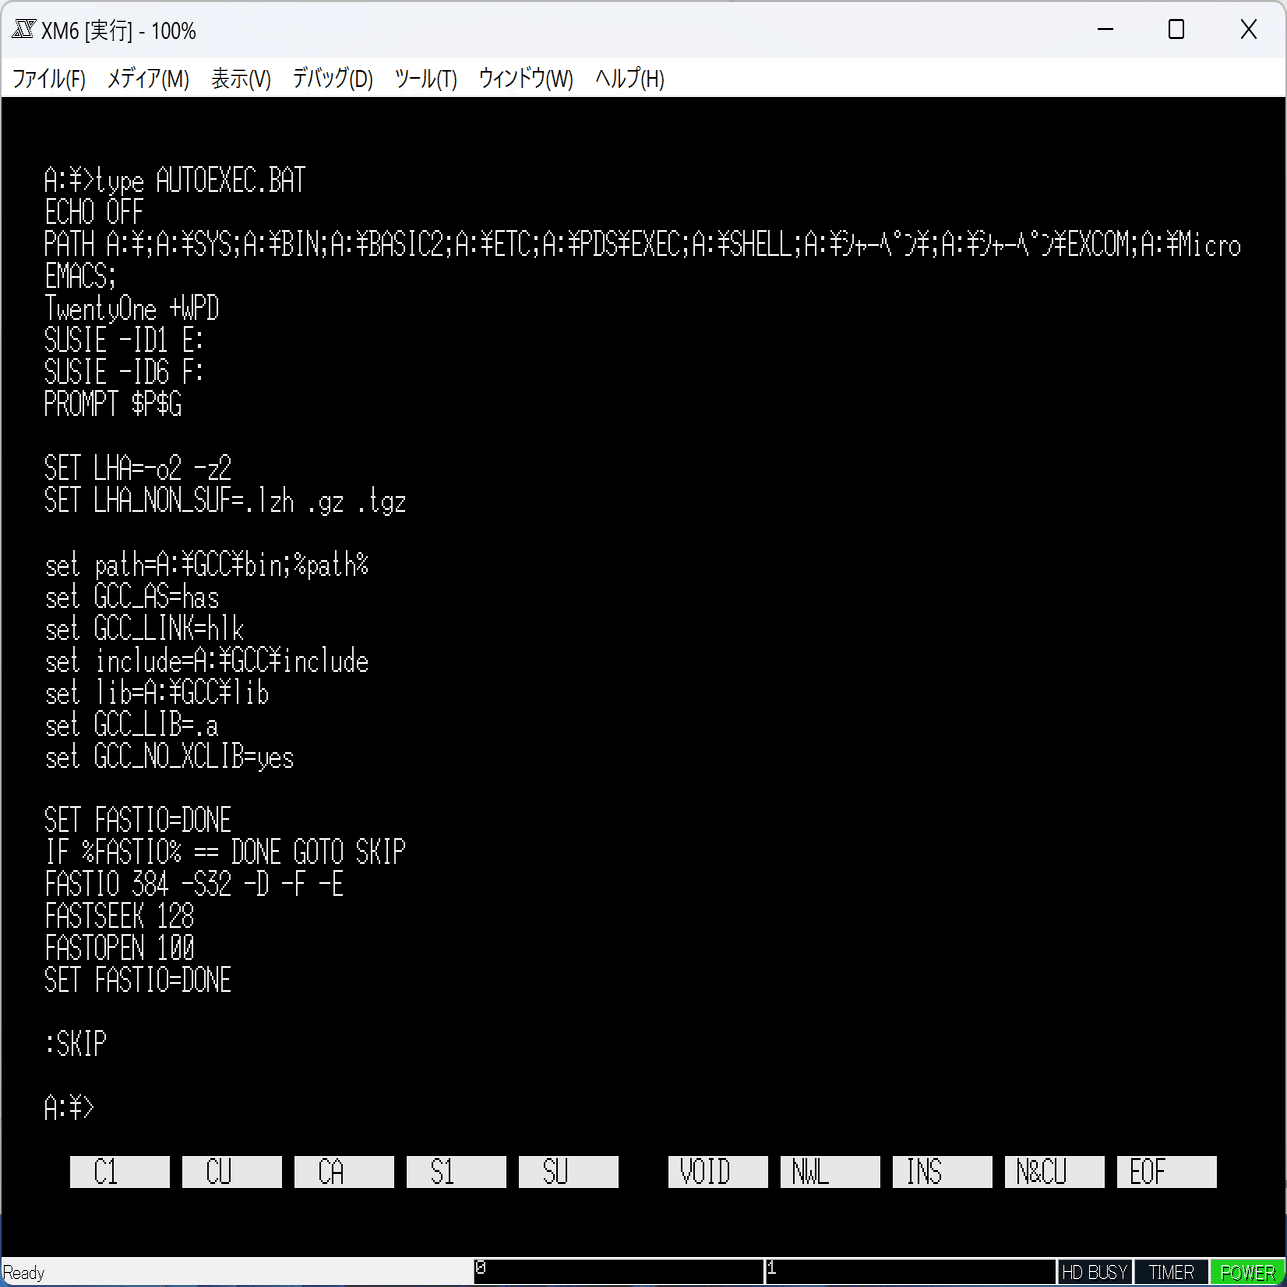Toggle the INS insert mode key display
The image size is (1287, 1287).
pos(941,1171)
